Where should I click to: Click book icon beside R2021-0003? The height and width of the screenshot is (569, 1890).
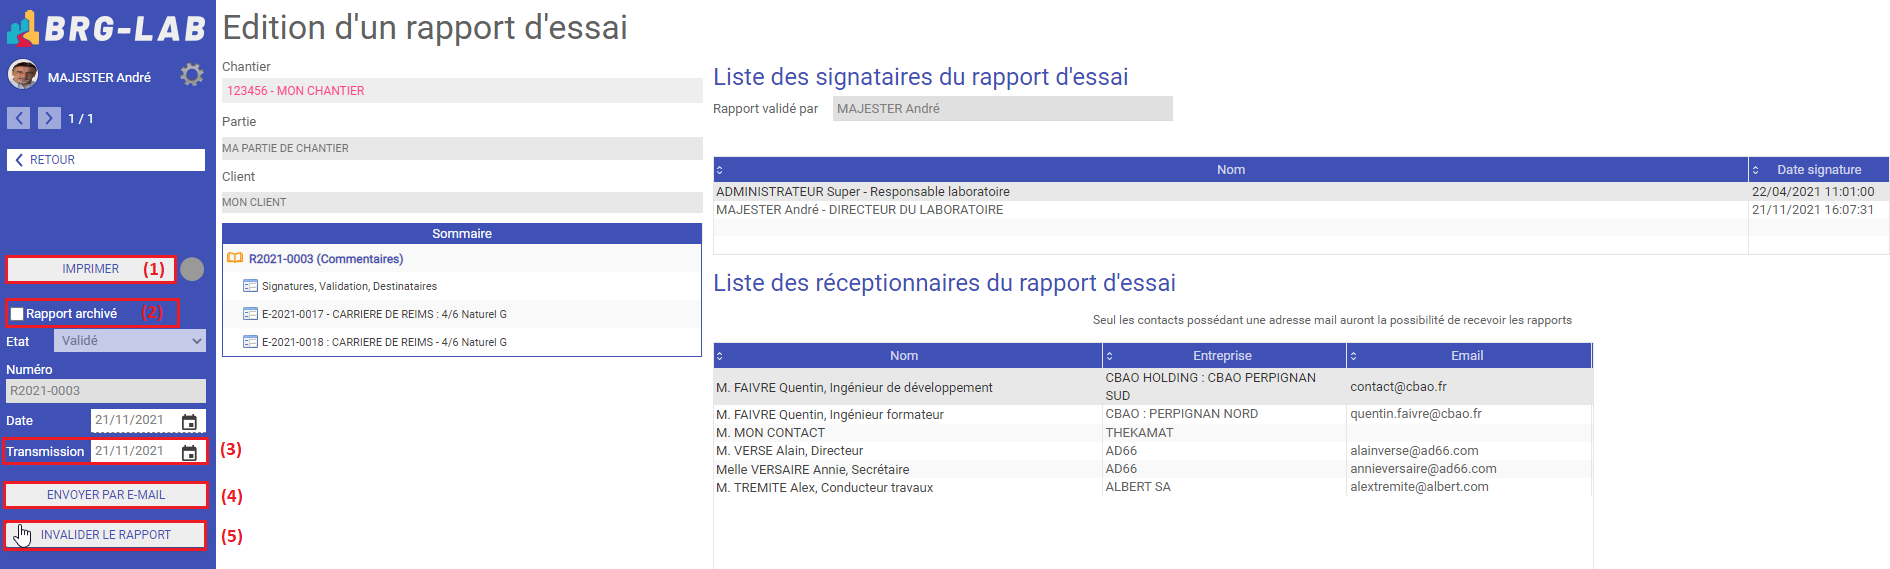[x=235, y=258]
